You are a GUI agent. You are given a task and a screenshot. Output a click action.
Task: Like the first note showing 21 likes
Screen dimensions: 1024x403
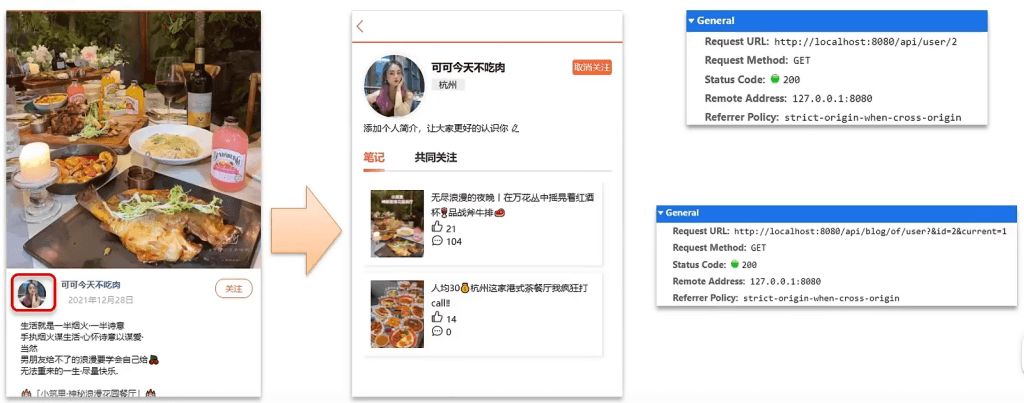[x=436, y=228]
